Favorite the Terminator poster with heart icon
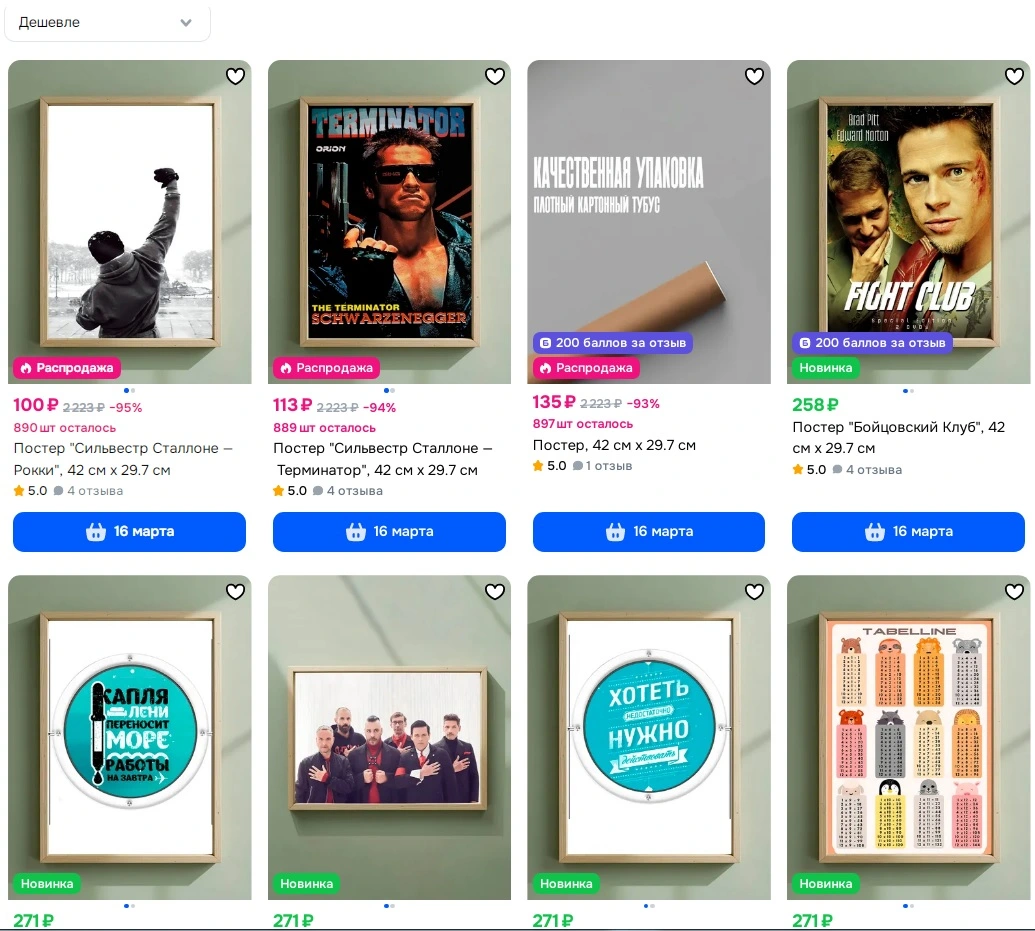Image resolution: width=1035 pixels, height=931 pixels. point(495,77)
